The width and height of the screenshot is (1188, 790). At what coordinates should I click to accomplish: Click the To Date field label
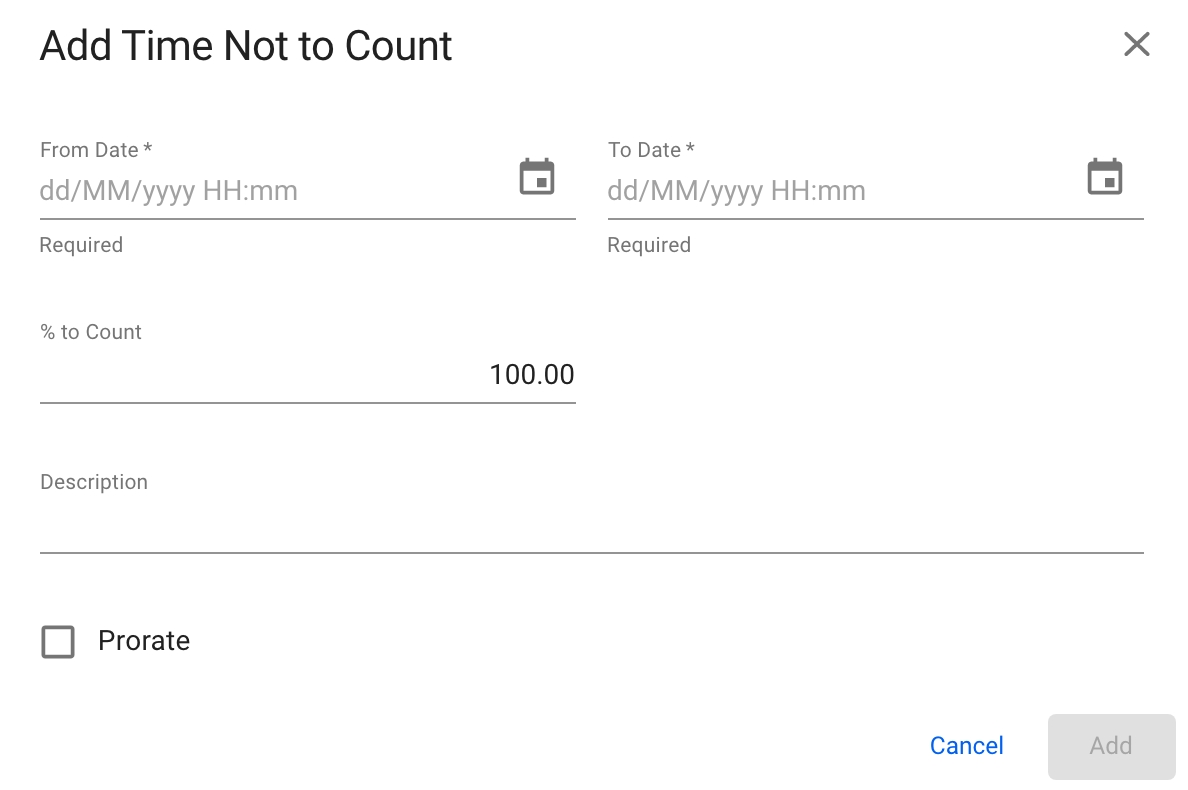tap(644, 150)
